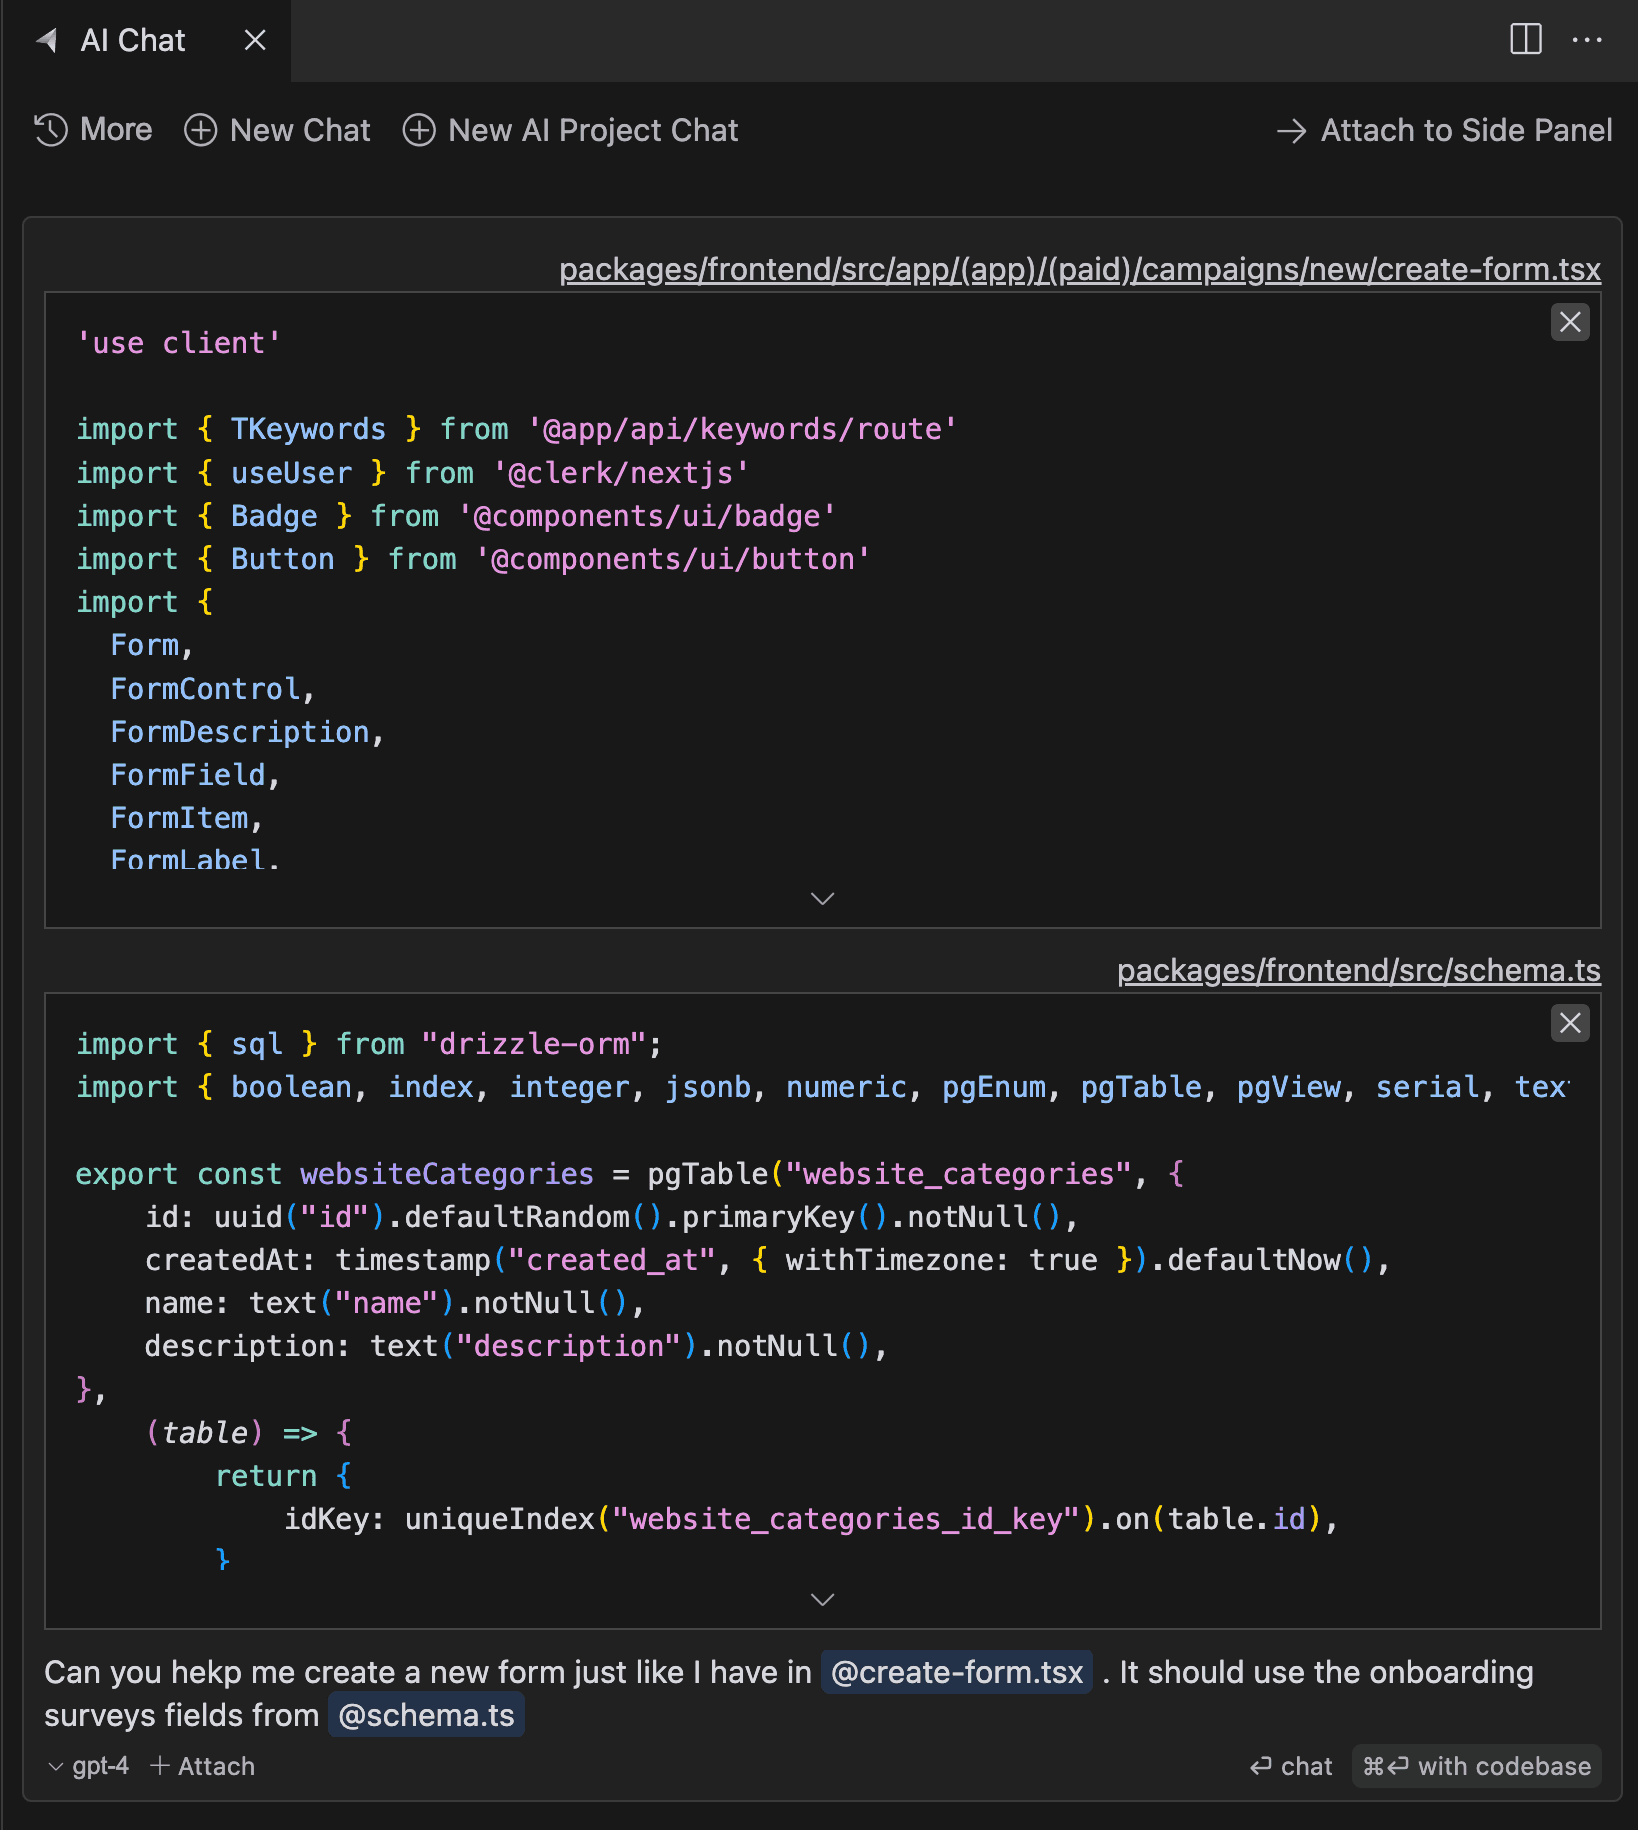Expand the schema.ts code preview

tap(822, 1599)
